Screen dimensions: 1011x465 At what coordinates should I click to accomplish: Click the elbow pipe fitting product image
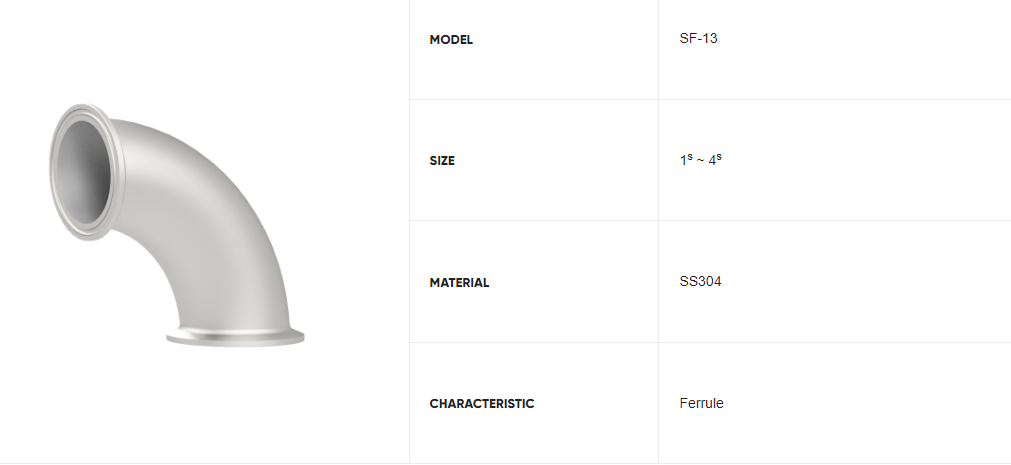click(177, 226)
